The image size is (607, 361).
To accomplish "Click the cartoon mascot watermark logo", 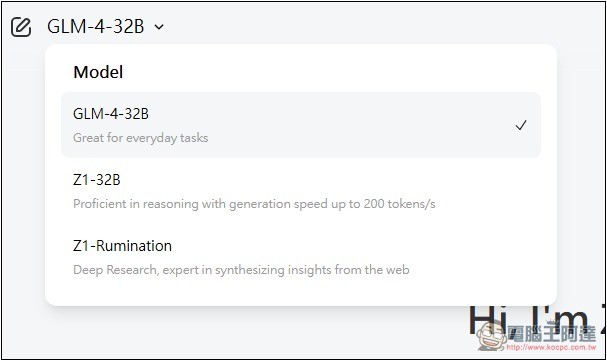I will 492,336.
